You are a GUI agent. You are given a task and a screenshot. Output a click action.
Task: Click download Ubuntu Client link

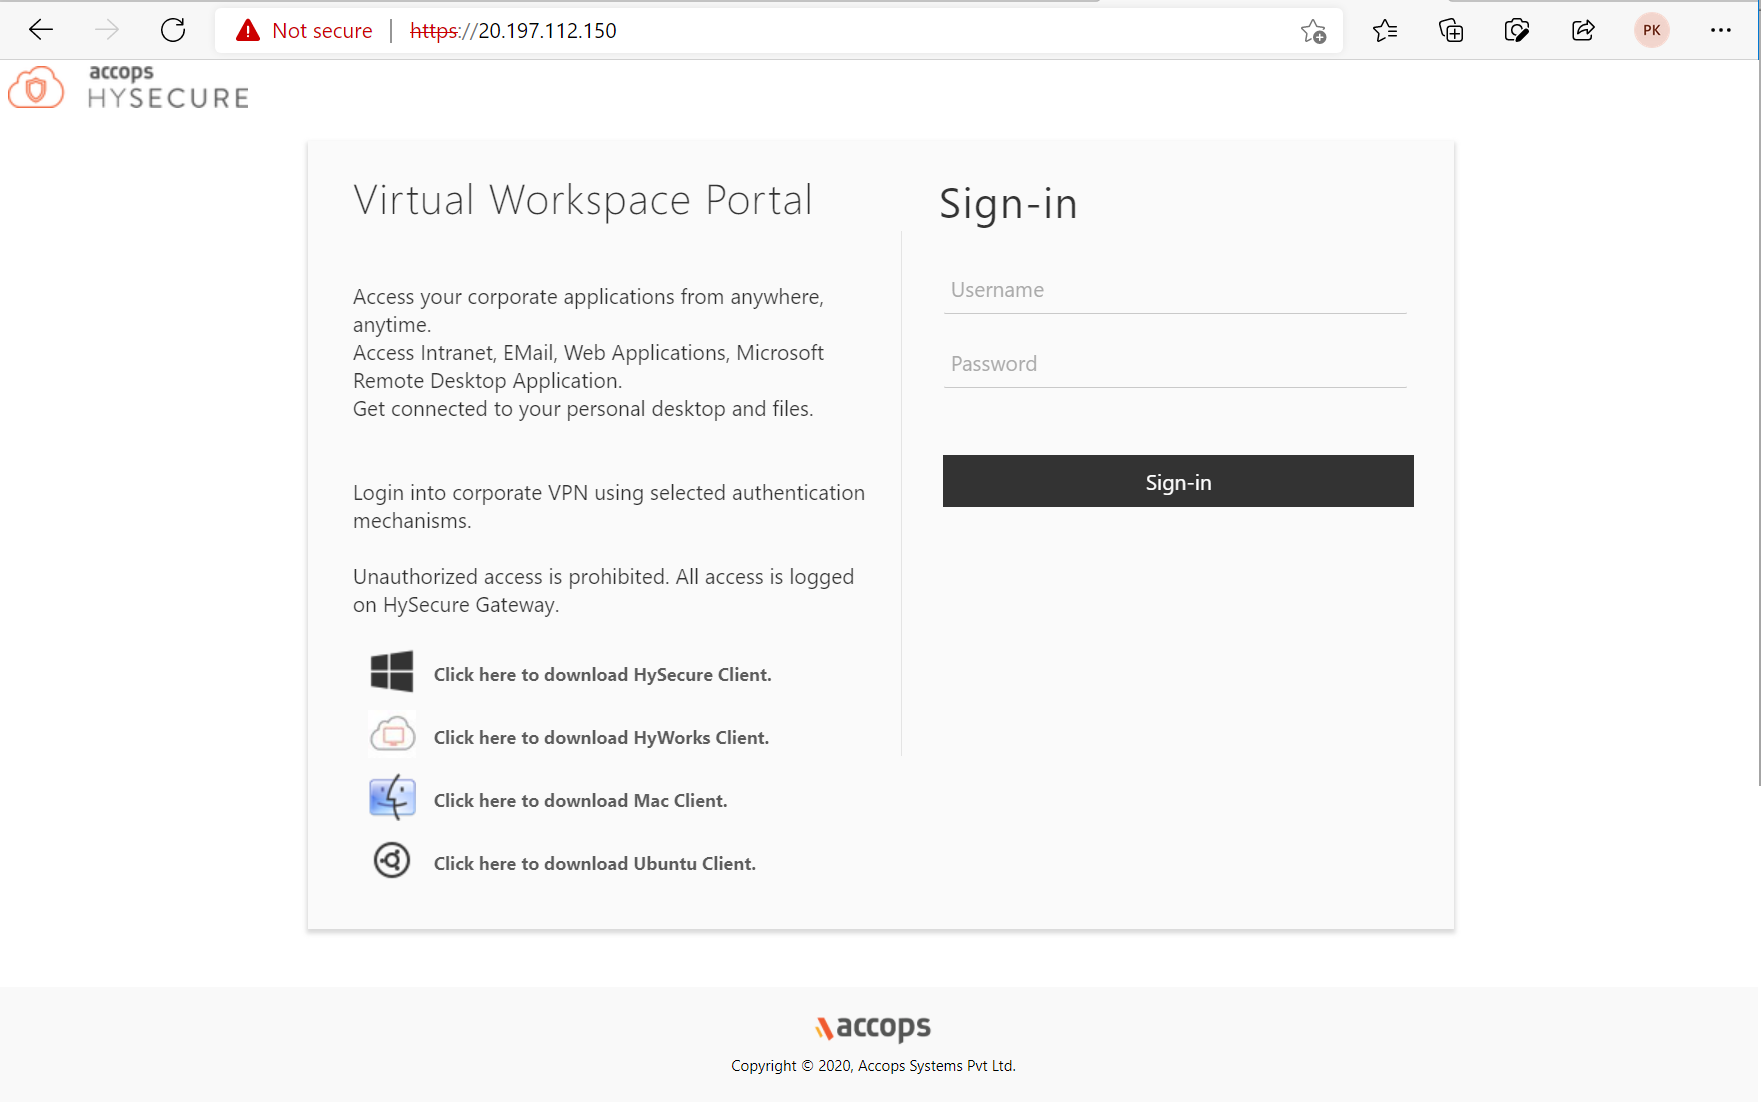coord(594,864)
